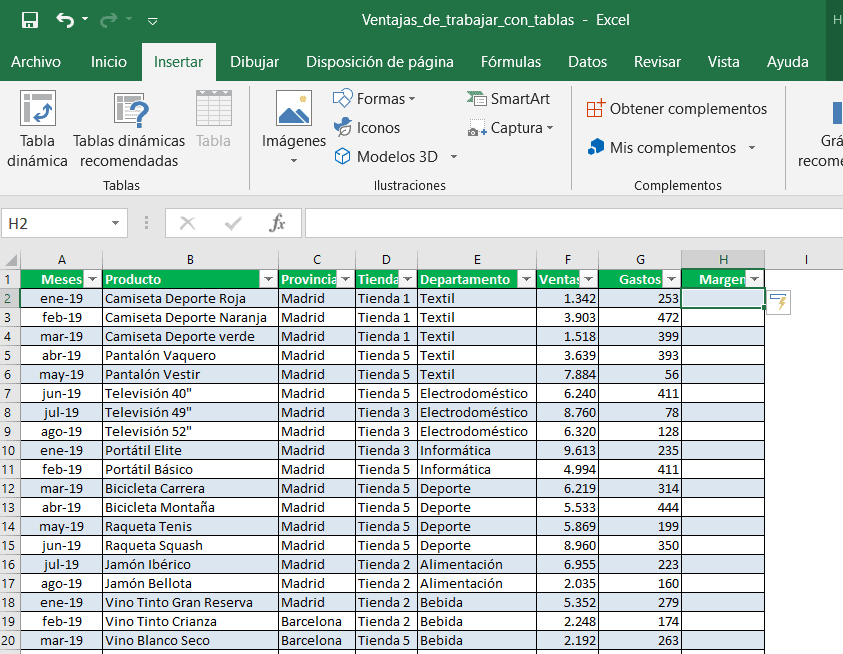Insert a SmartArt graphic
Screen dimensions: 843x654
coord(508,99)
